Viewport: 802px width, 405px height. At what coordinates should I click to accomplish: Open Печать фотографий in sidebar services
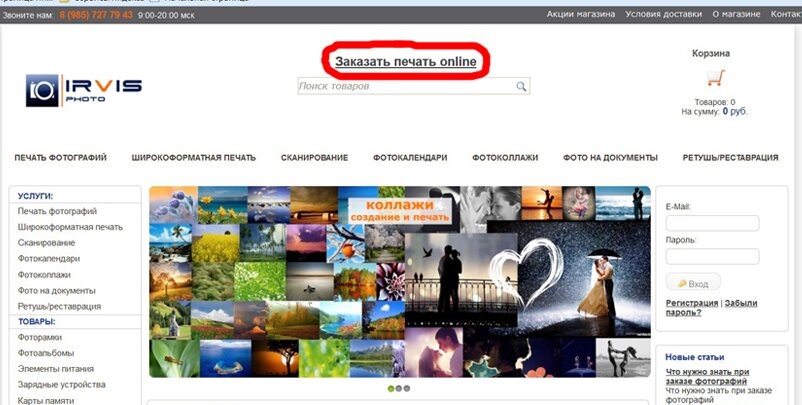pyautogui.click(x=57, y=211)
